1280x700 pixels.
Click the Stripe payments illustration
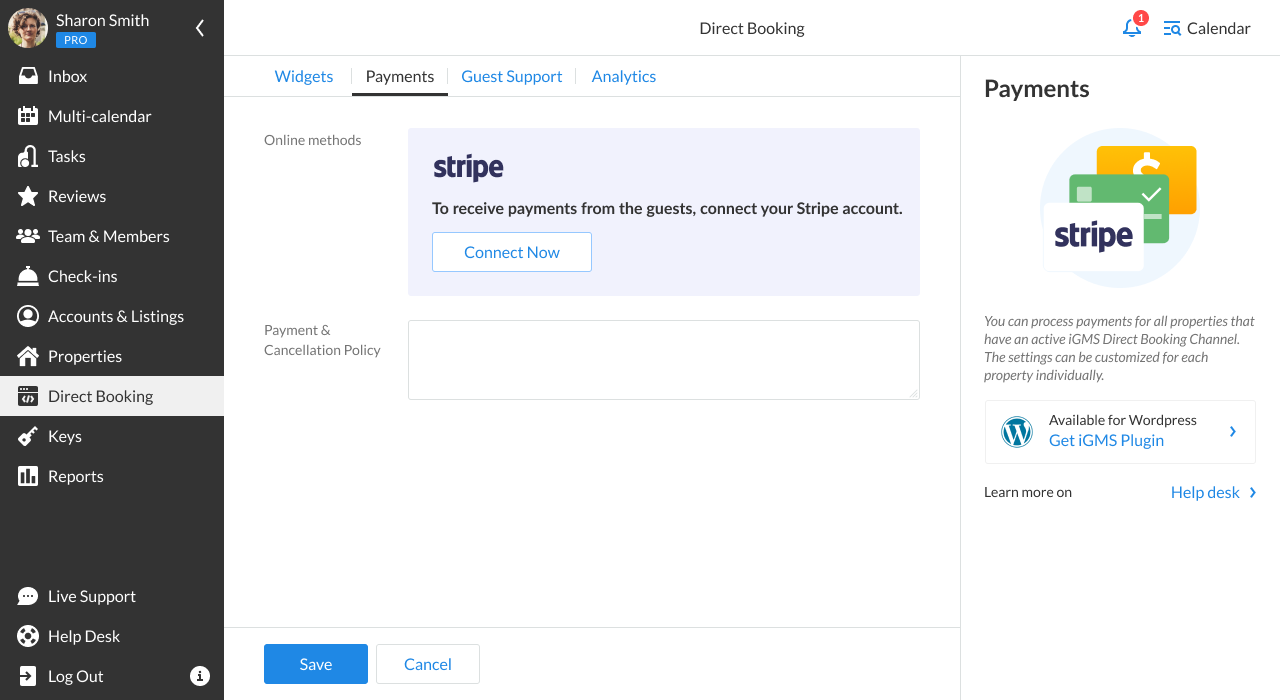[x=1120, y=208]
